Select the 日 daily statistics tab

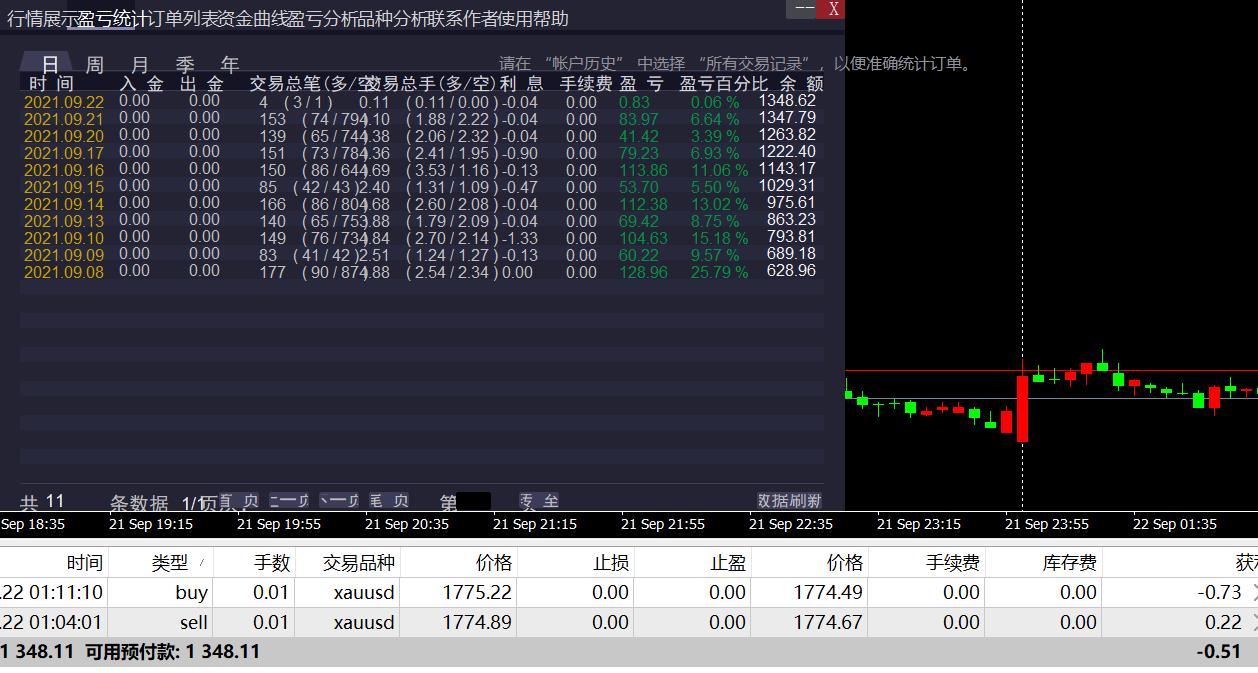[x=48, y=63]
